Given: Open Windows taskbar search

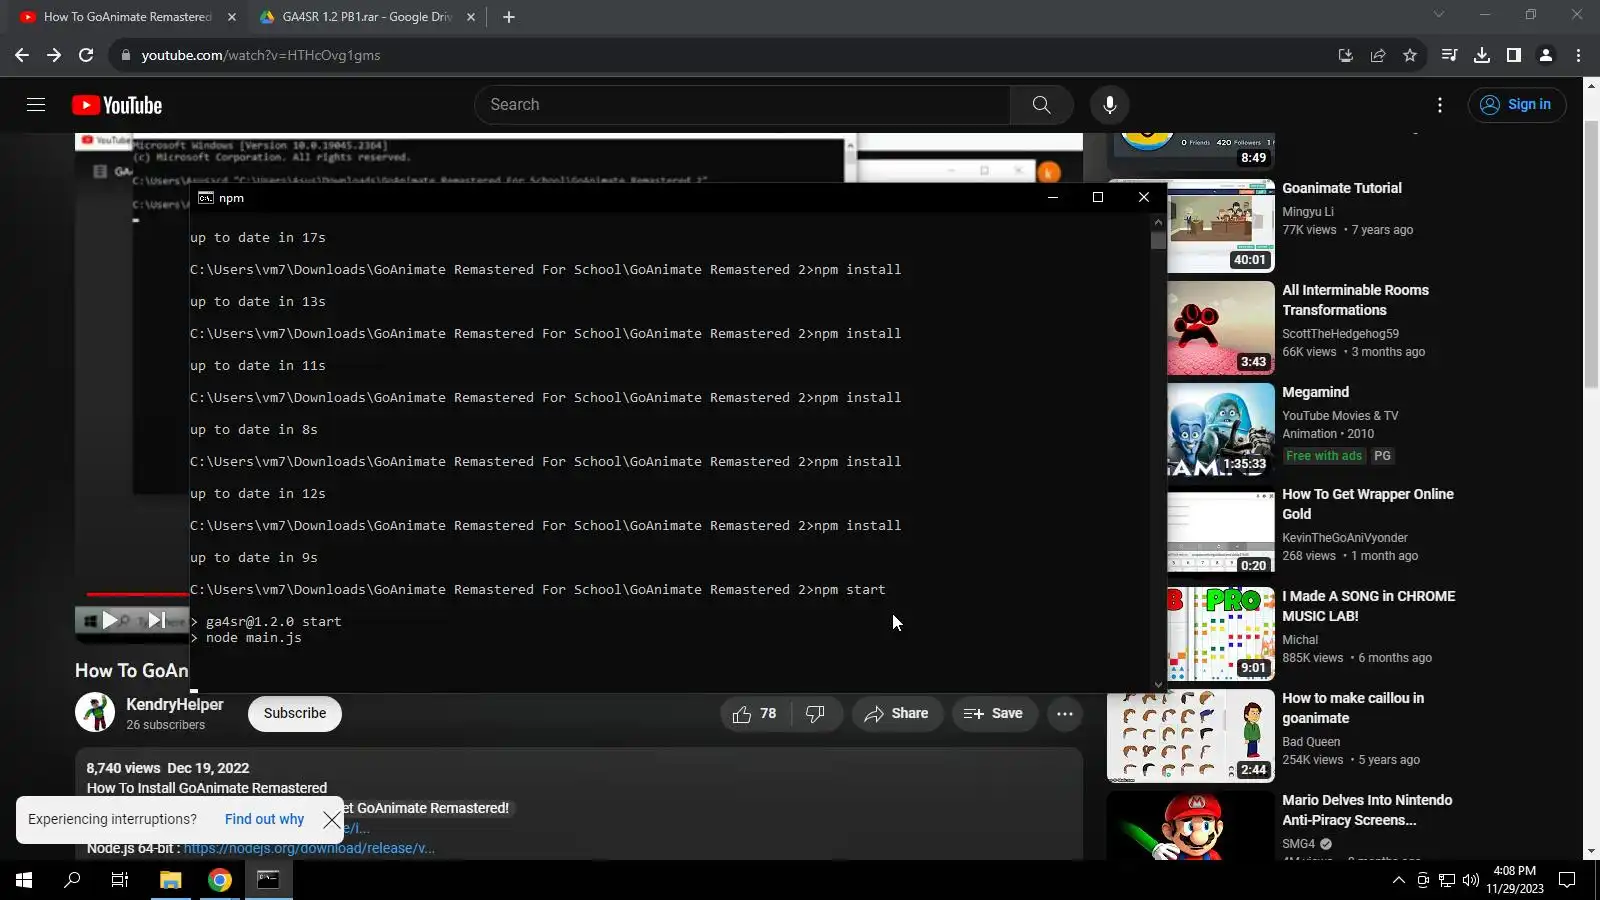Looking at the screenshot, I should click(72, 880).
